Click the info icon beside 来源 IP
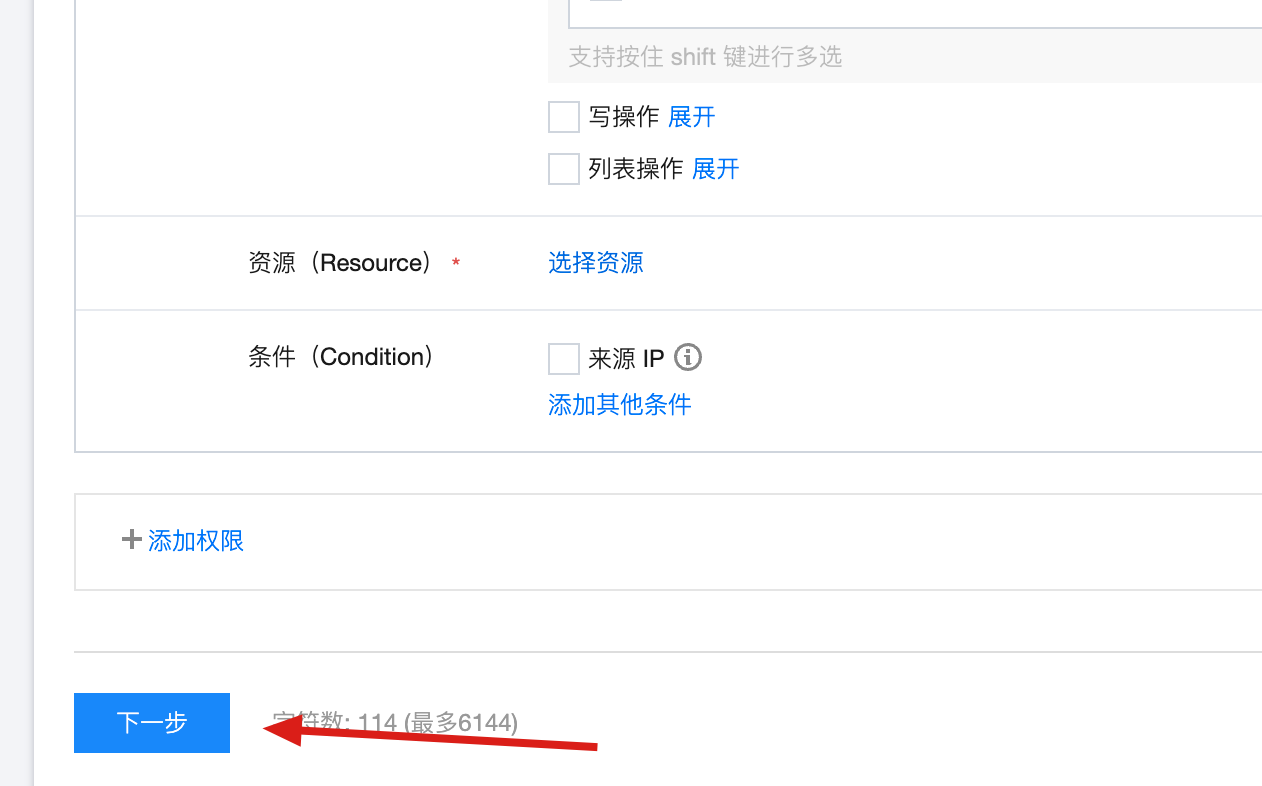This screenshot has height=786, width=1262. click(688, 357)
